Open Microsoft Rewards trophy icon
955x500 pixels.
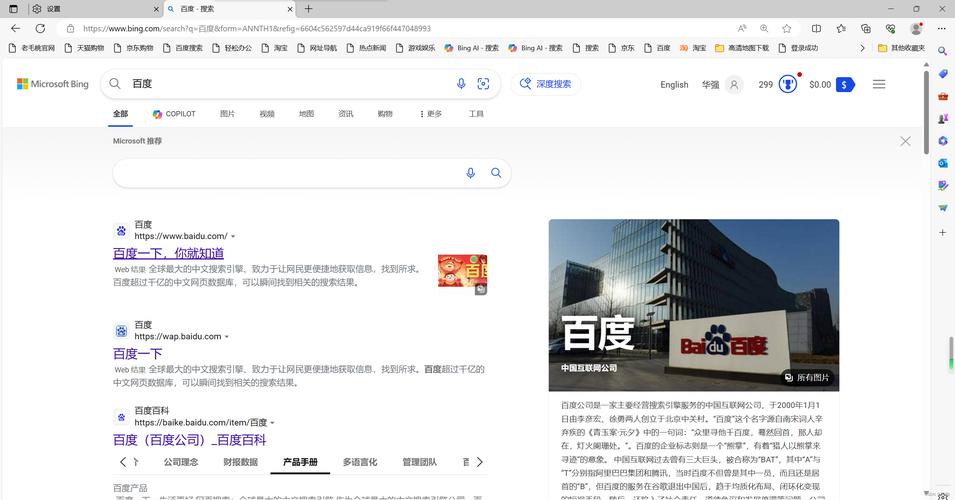[x=788, y=85]
